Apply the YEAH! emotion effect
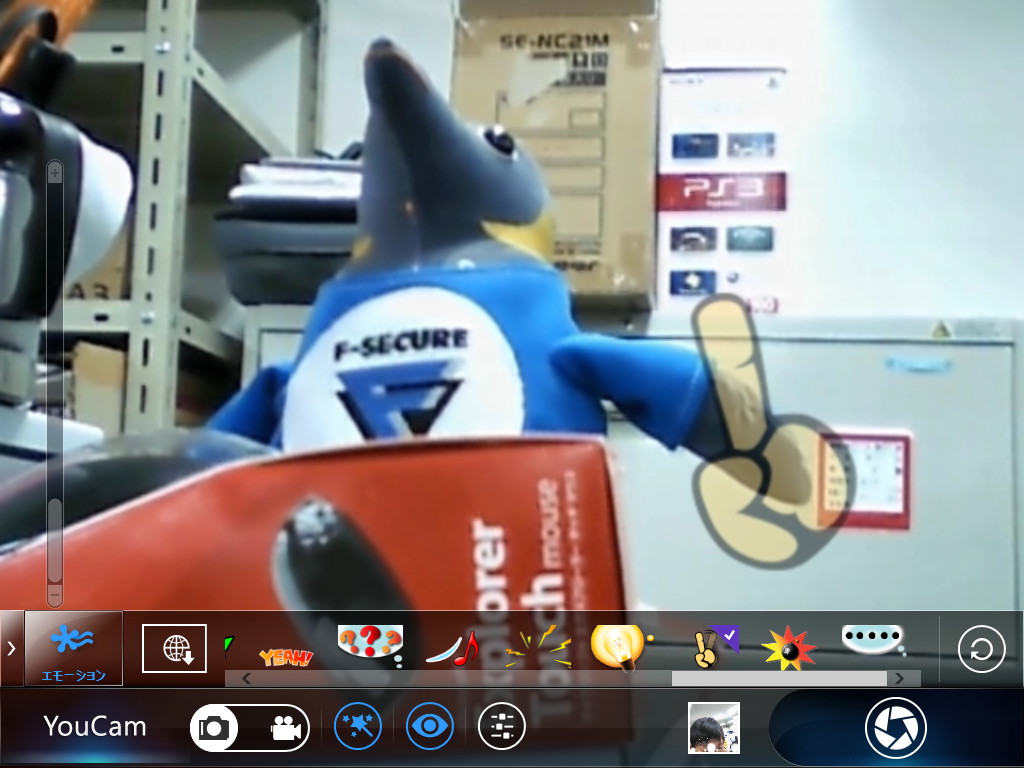The width and height of the screenshot is (1024, 768). [x=285, y=656]
